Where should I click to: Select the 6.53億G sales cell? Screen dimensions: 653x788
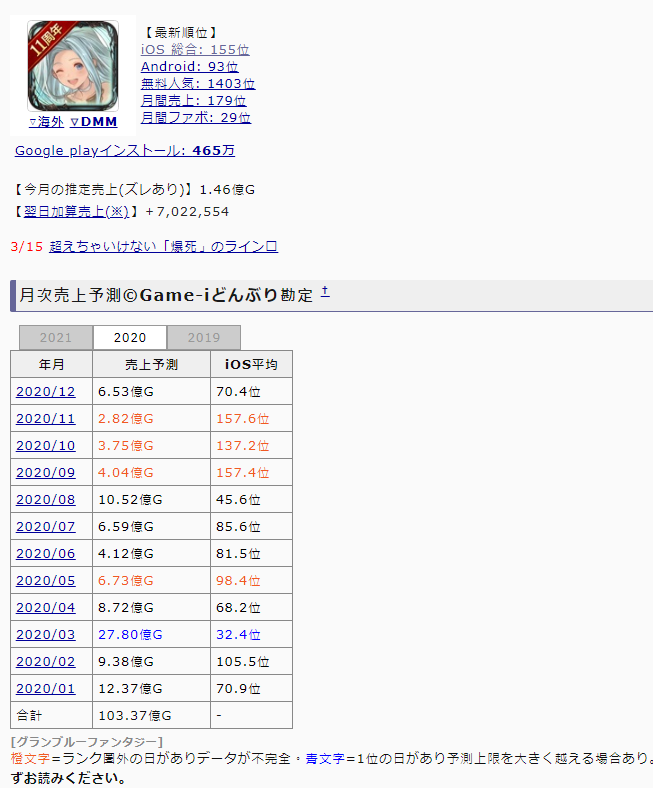(x=151, y=391)
